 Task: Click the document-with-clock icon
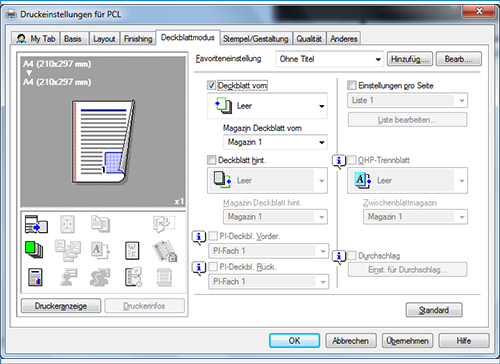point(133,277)
